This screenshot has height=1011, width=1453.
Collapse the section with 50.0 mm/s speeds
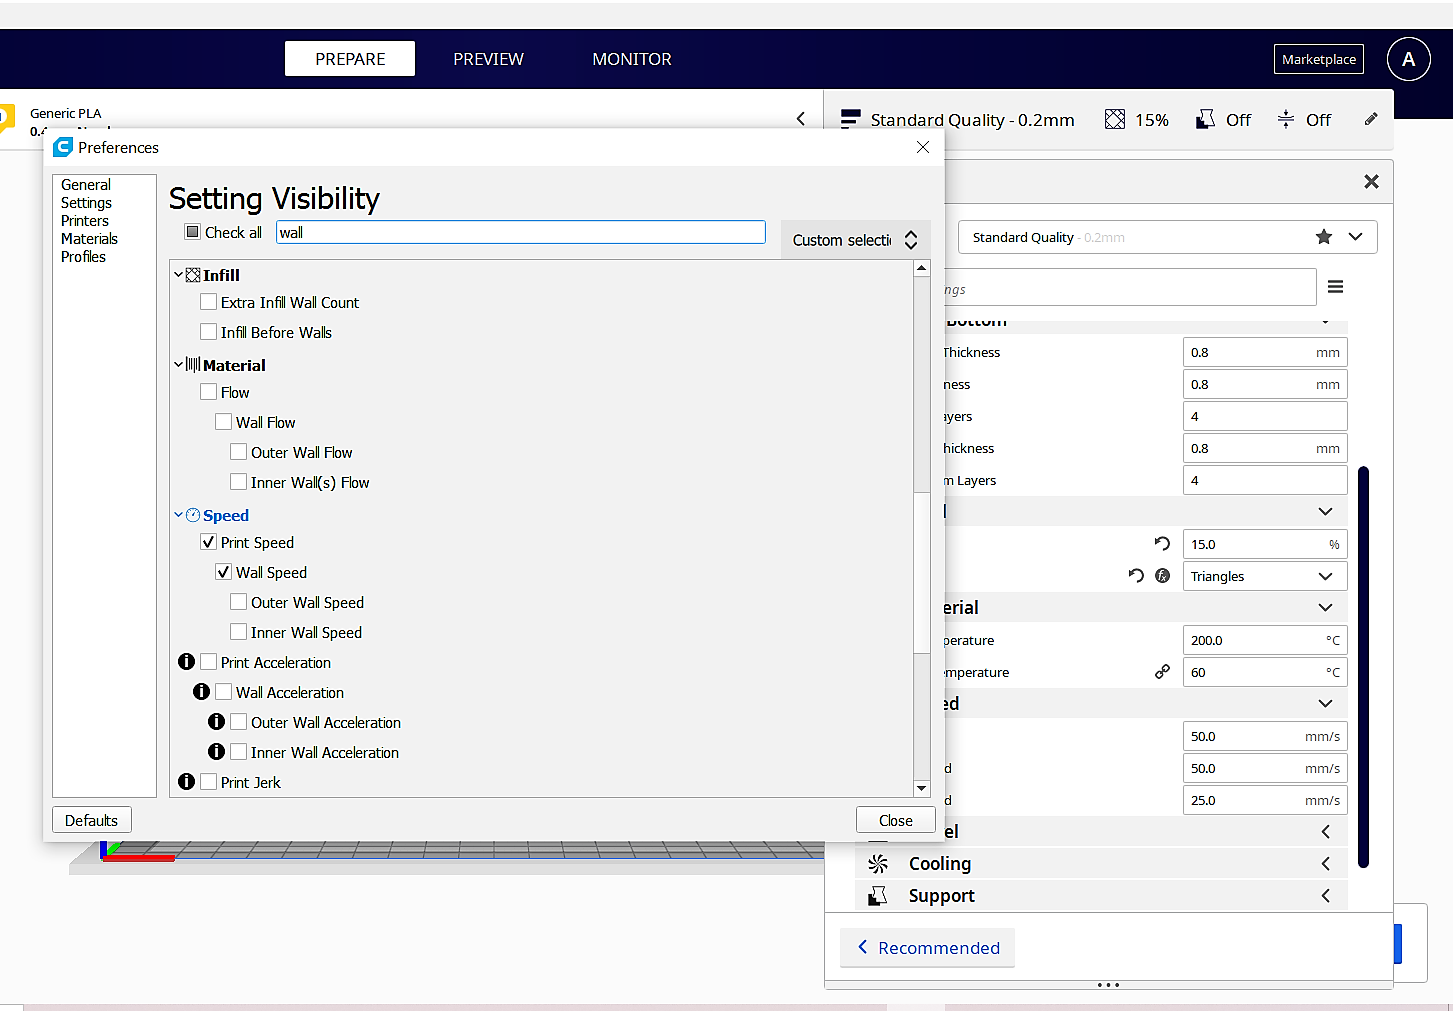[x=1326, y=704]
